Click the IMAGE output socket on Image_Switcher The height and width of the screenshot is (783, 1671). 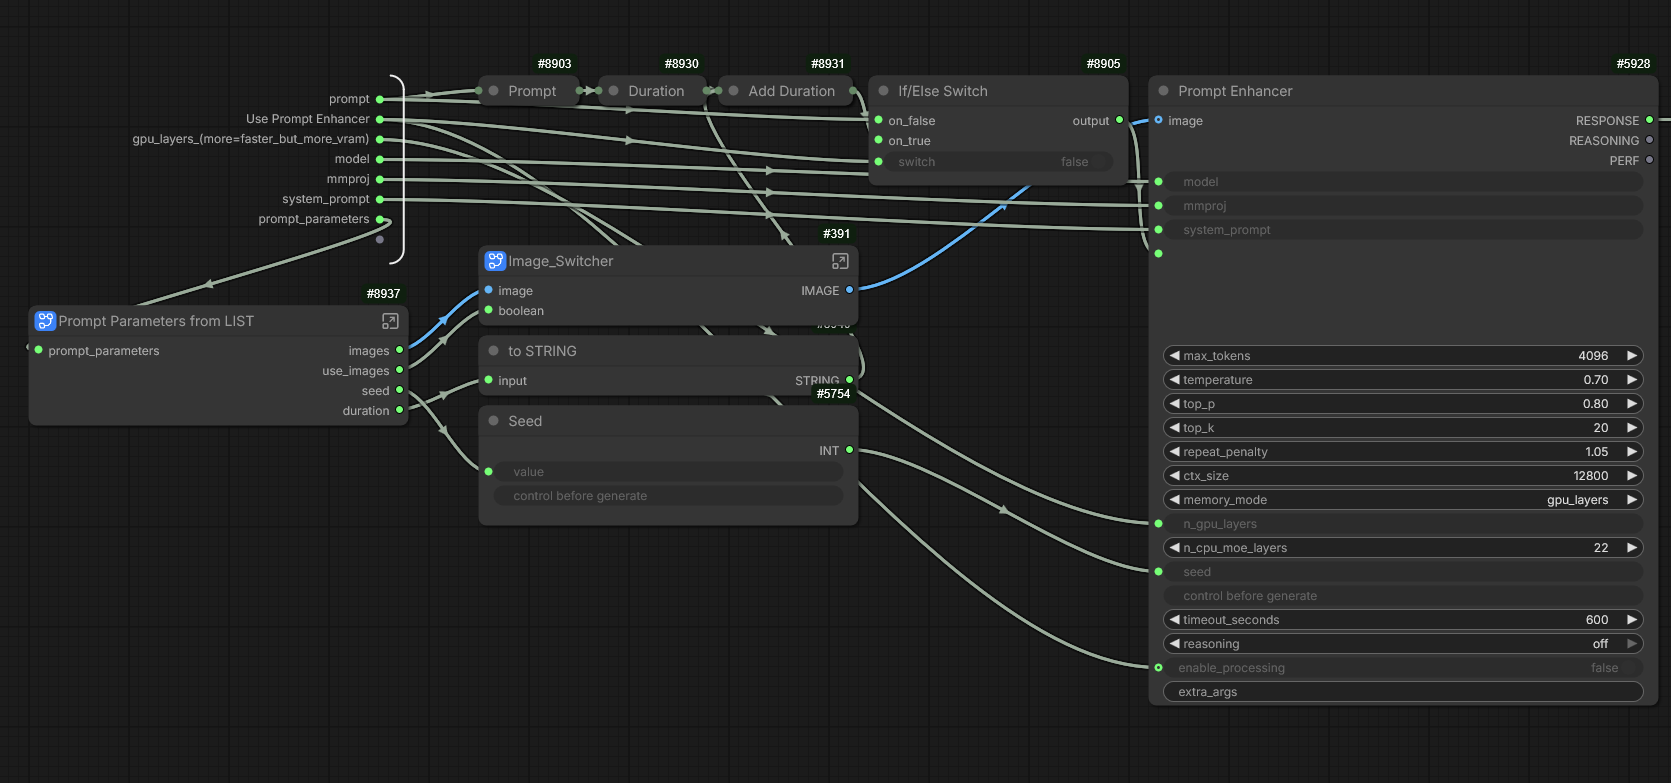850,290
